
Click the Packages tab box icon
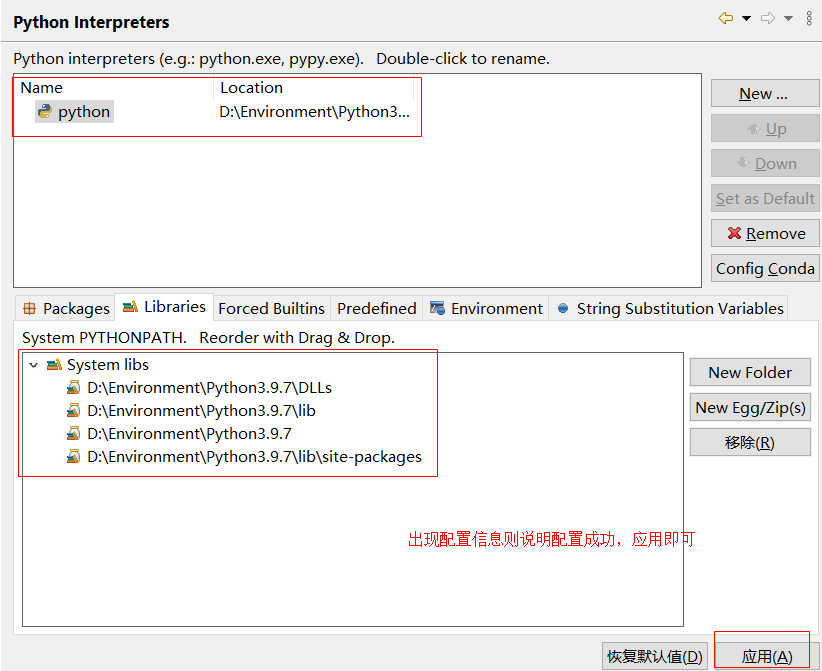[x=29, y=308]
